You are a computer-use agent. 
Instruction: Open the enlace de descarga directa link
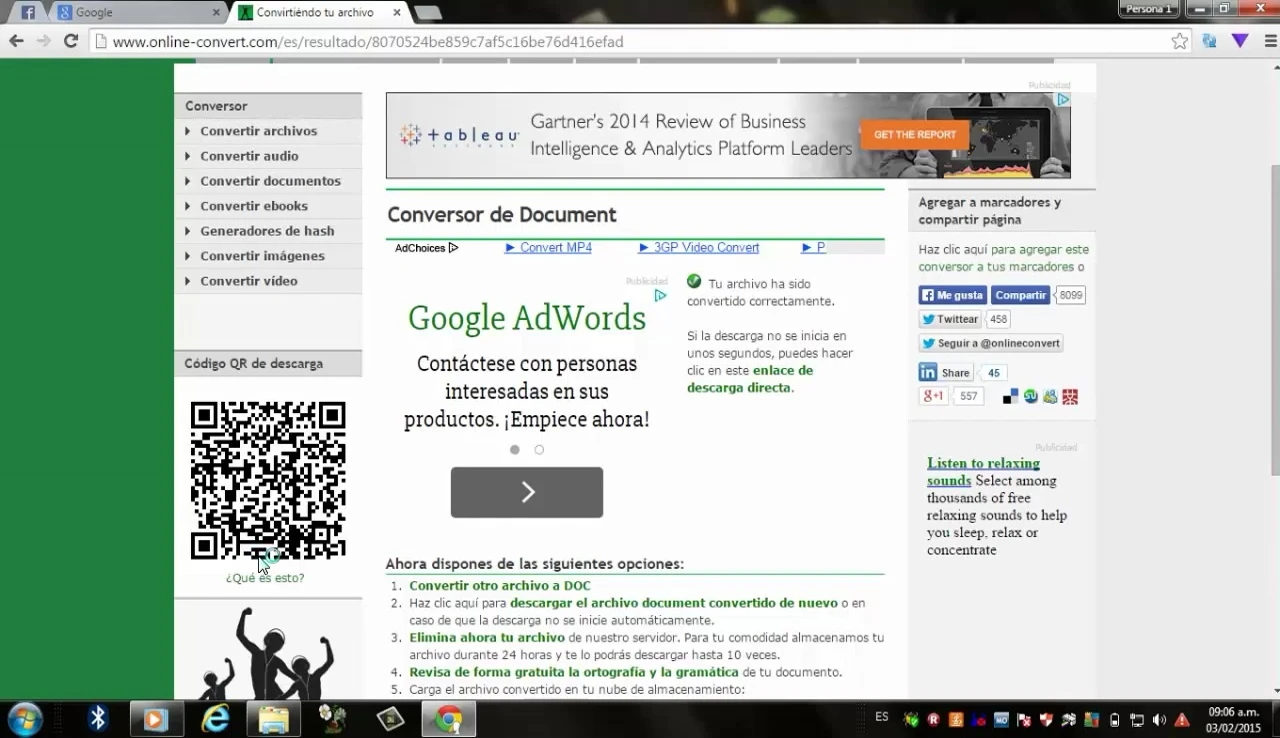[750, 379]
